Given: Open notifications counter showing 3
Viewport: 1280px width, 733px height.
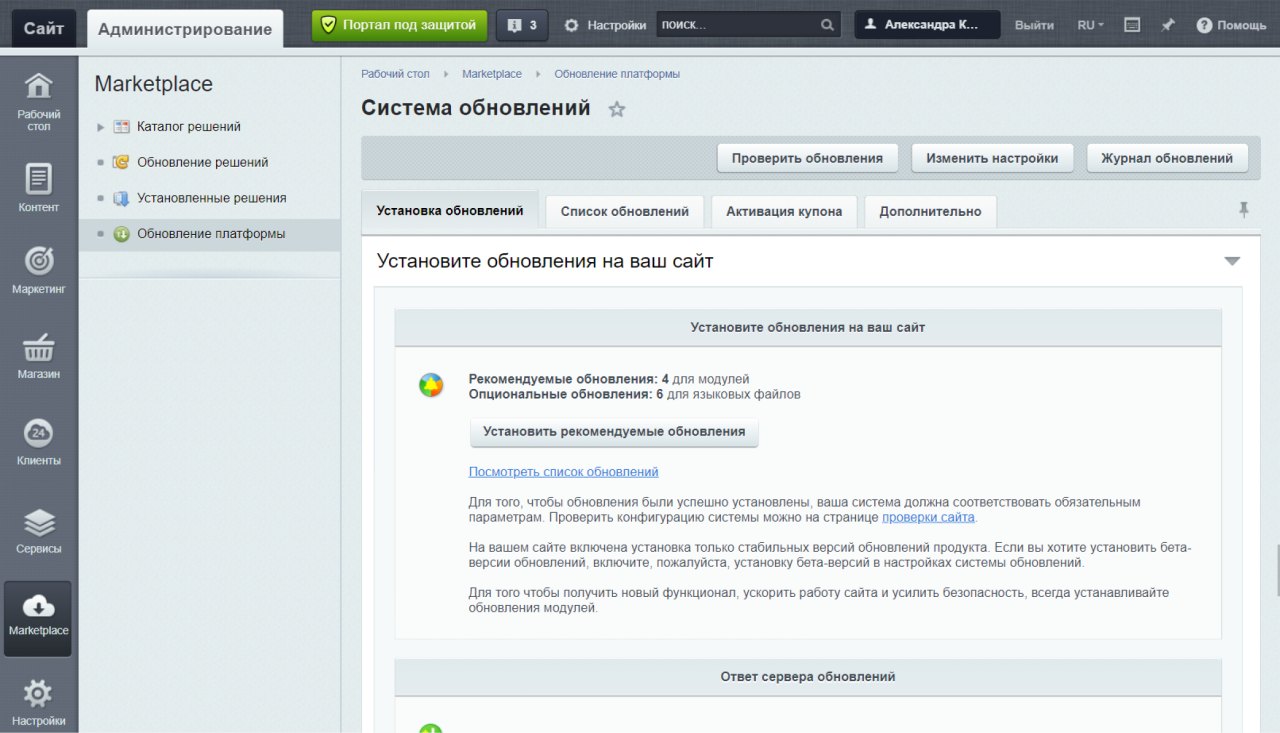Looking at the screenshot, I should tap(522, 25).
